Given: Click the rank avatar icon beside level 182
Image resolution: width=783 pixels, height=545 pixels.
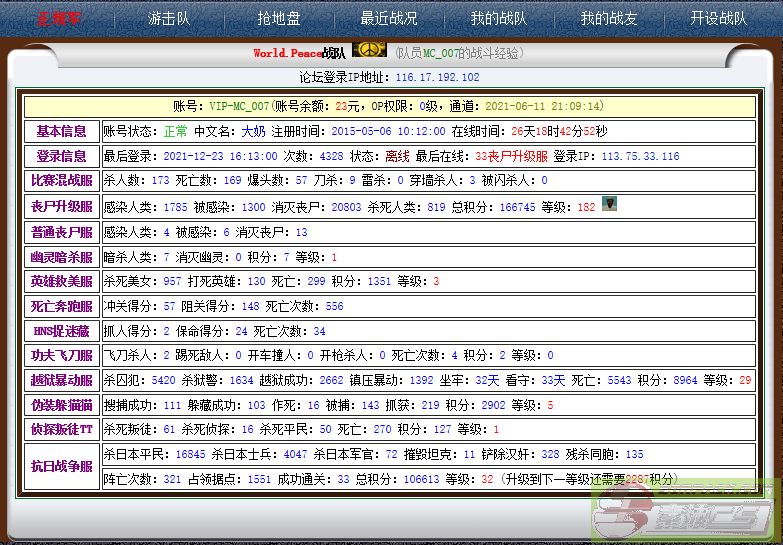Looking at the screenshot, I should 609,204.
